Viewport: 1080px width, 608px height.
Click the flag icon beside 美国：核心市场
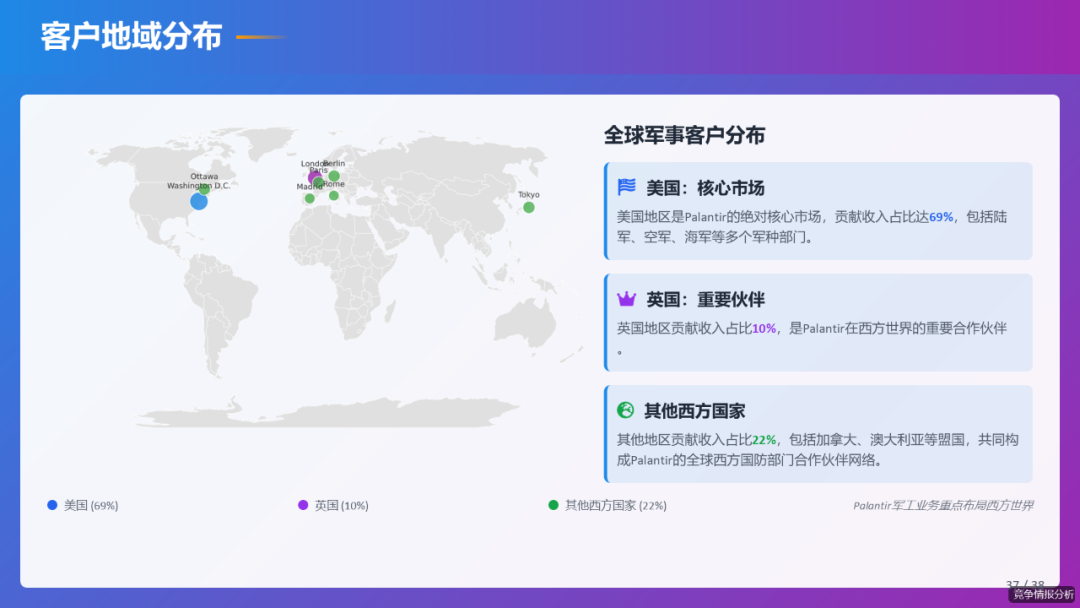(x=626, y=187)
